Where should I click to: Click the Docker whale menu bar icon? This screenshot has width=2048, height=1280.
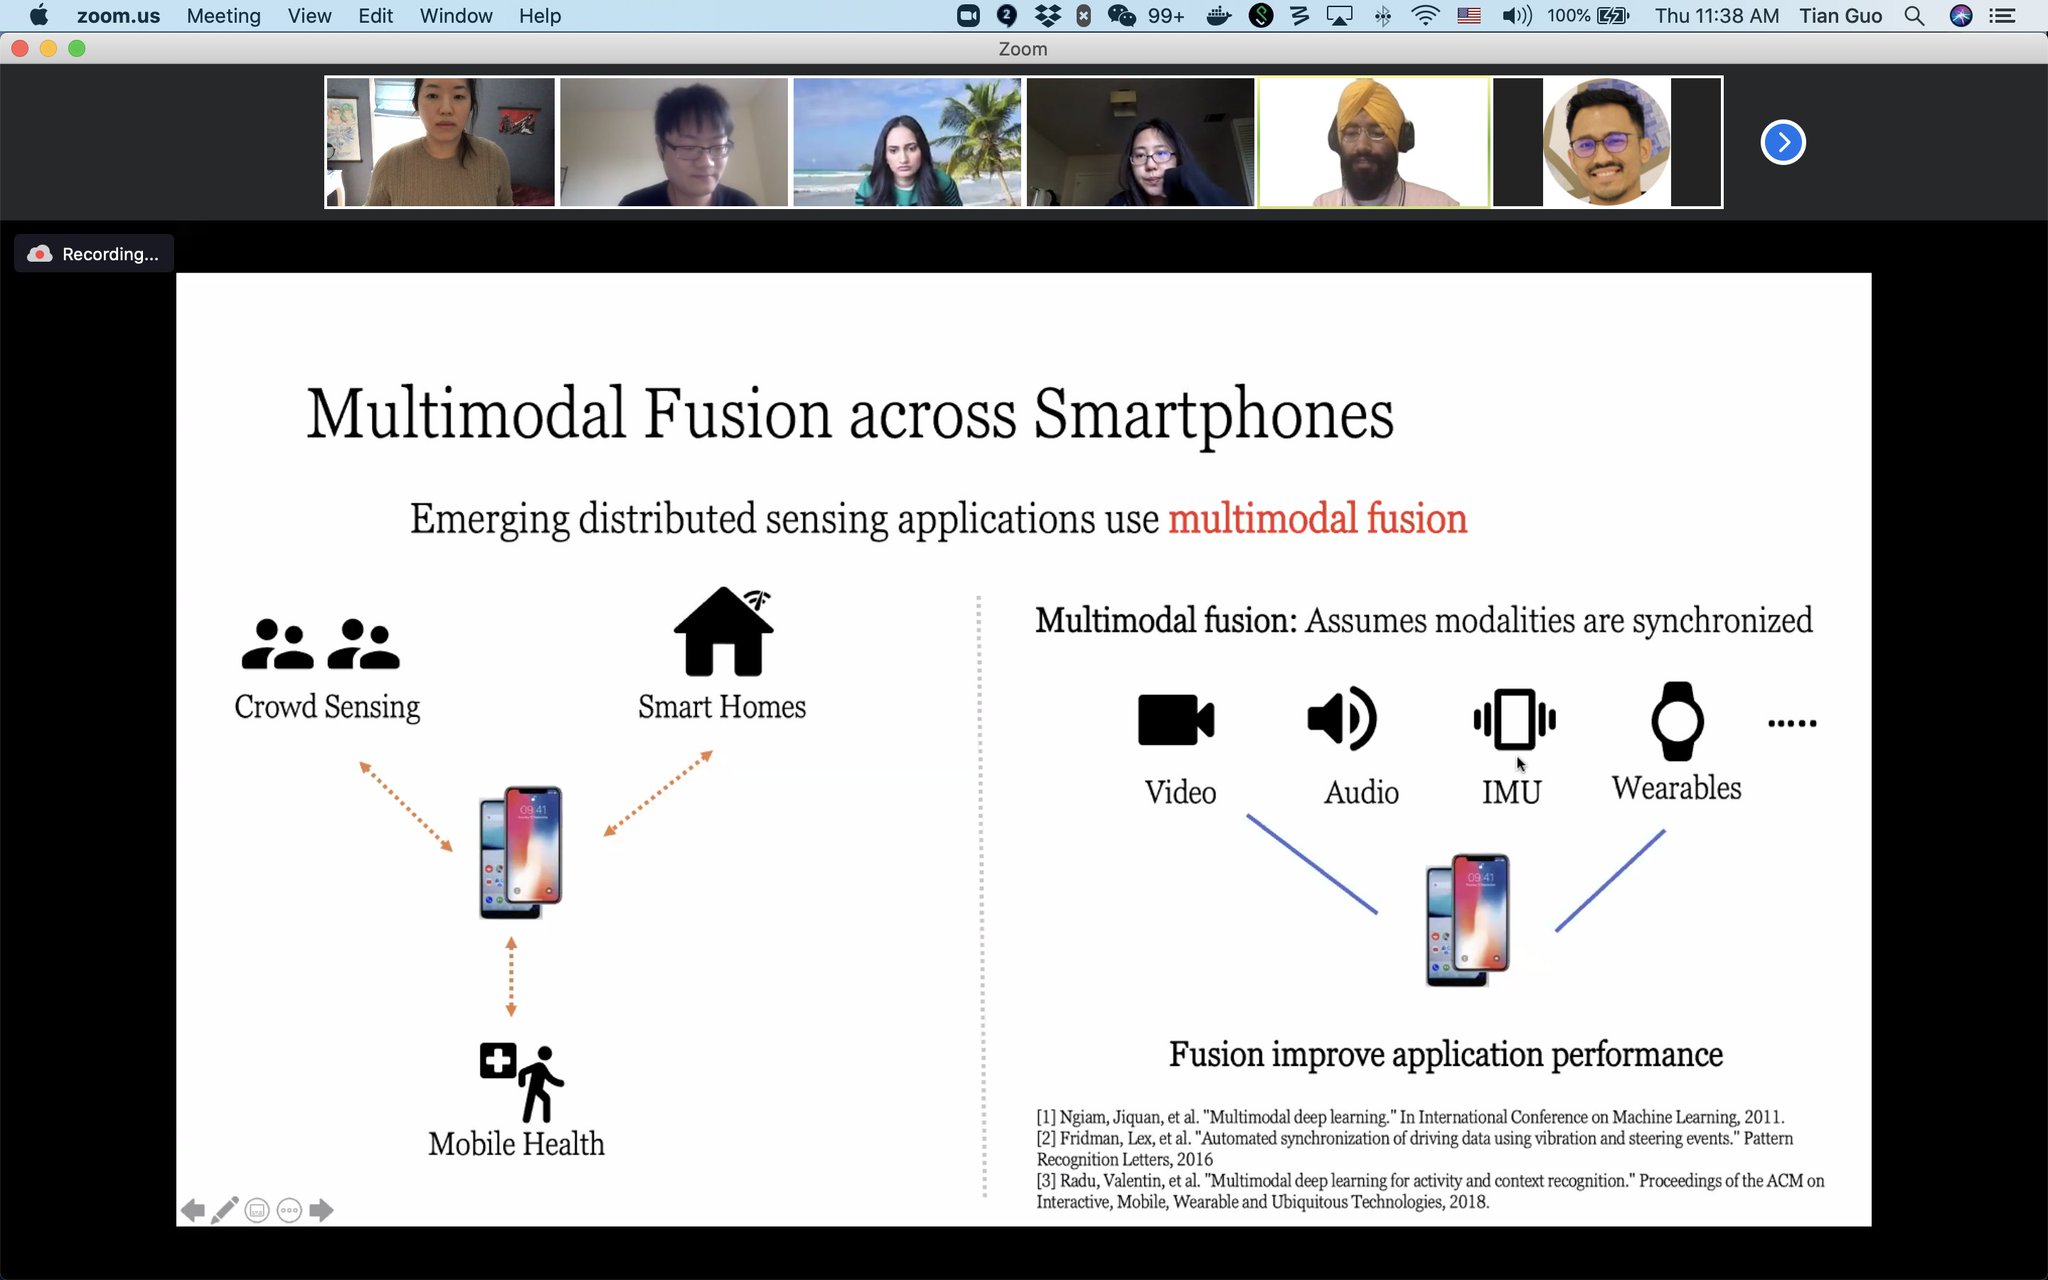[x=1219, y=16]
